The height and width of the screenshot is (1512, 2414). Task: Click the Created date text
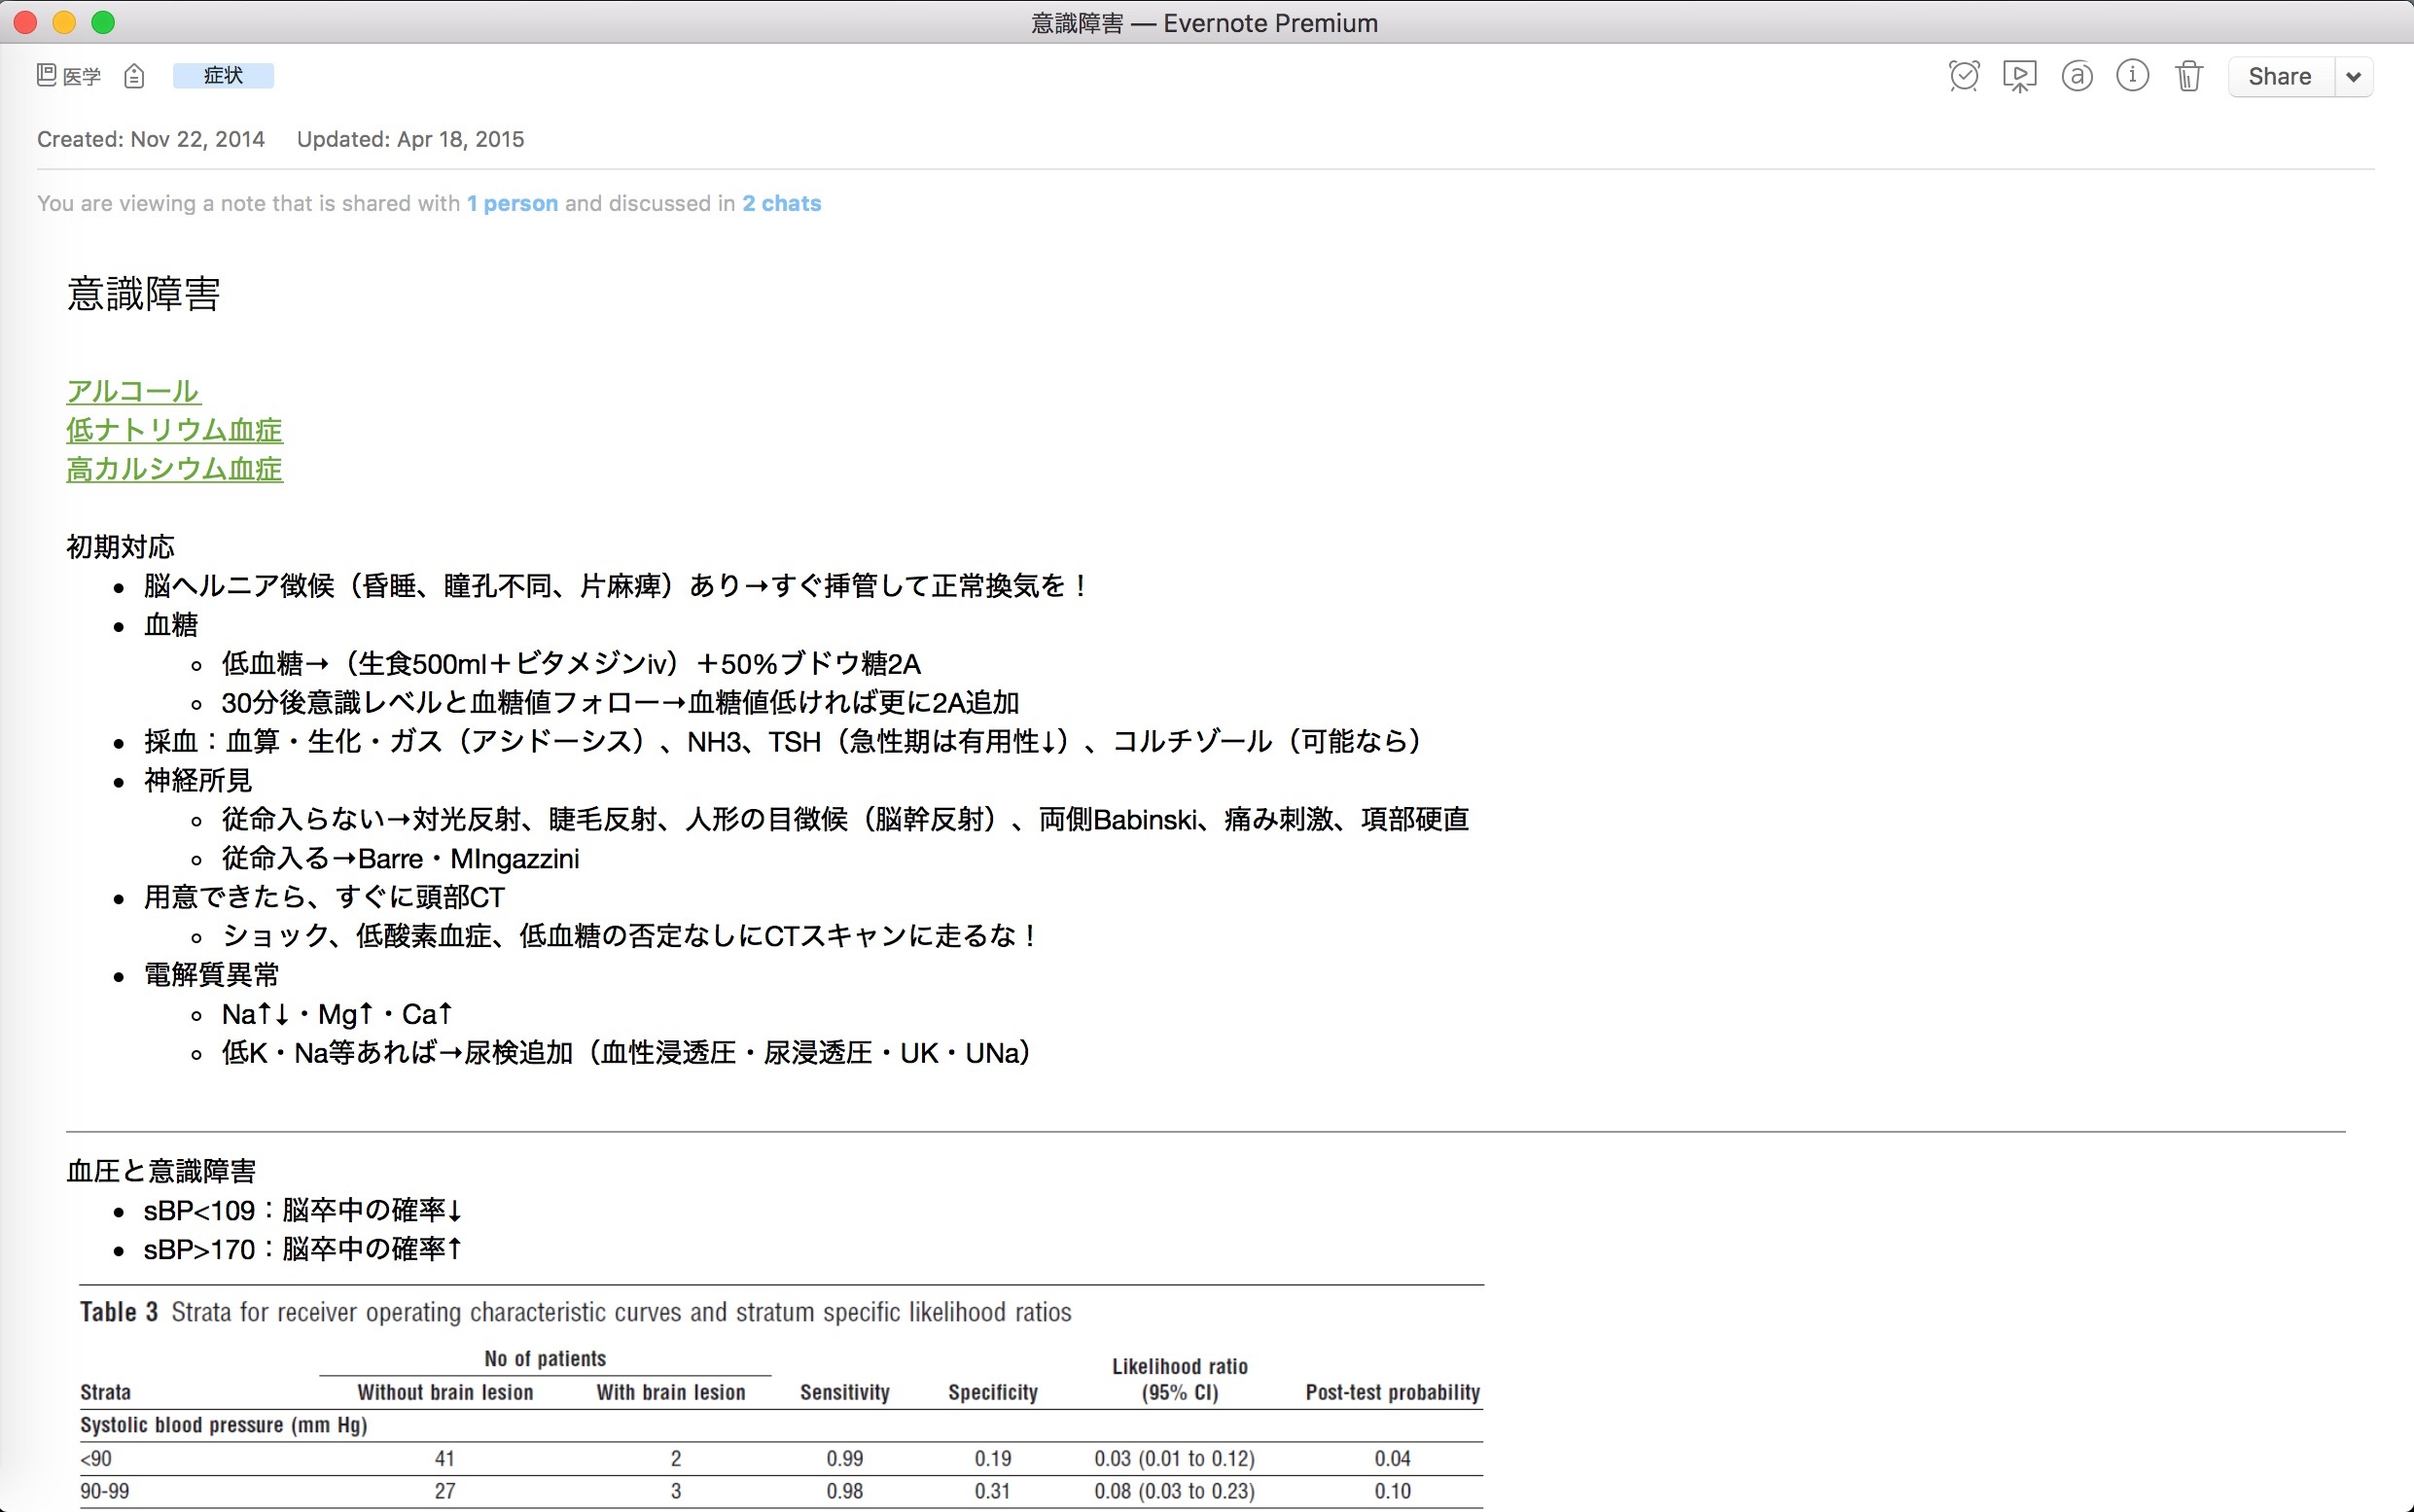pos(150,140)
